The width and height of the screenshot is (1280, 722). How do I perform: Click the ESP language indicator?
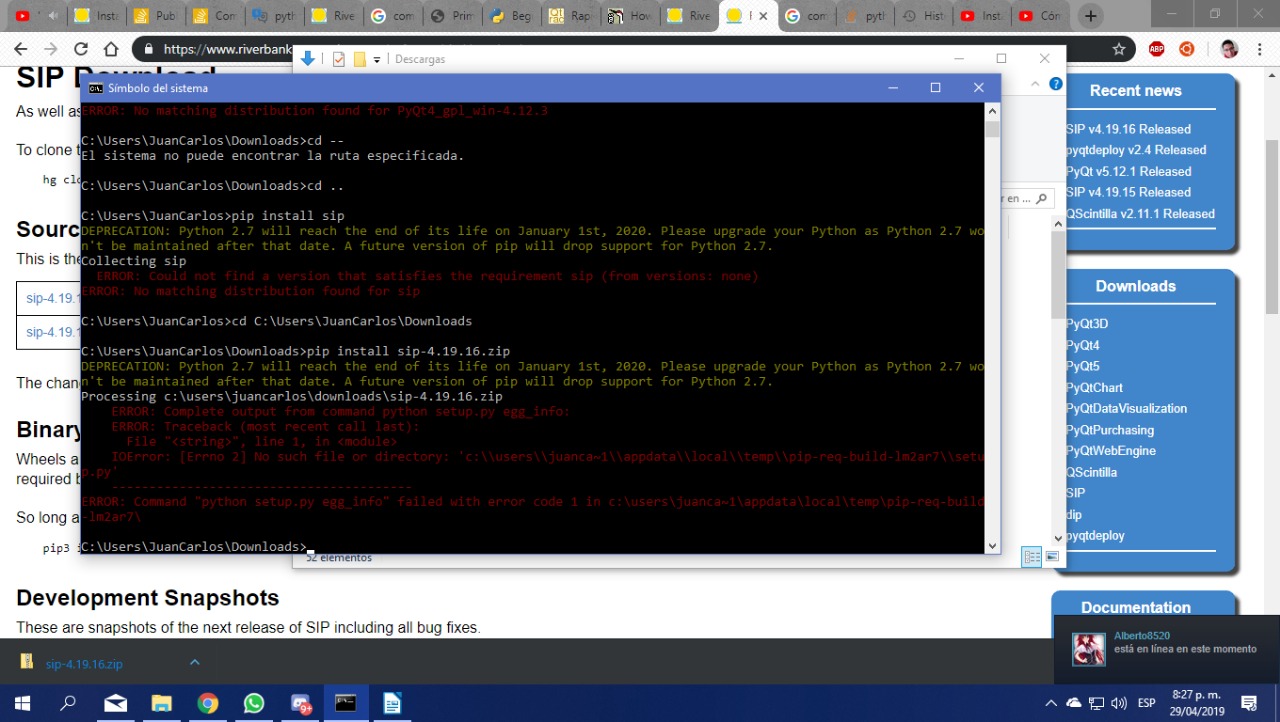click(1147, 703)
